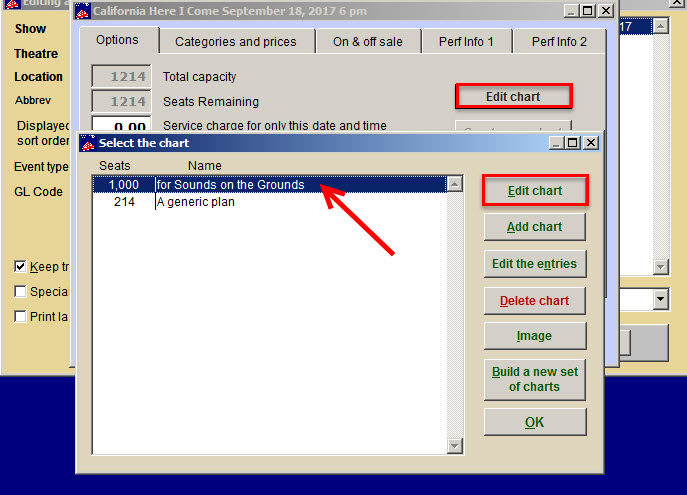Select the 214 seats cell

pos(124,202)
